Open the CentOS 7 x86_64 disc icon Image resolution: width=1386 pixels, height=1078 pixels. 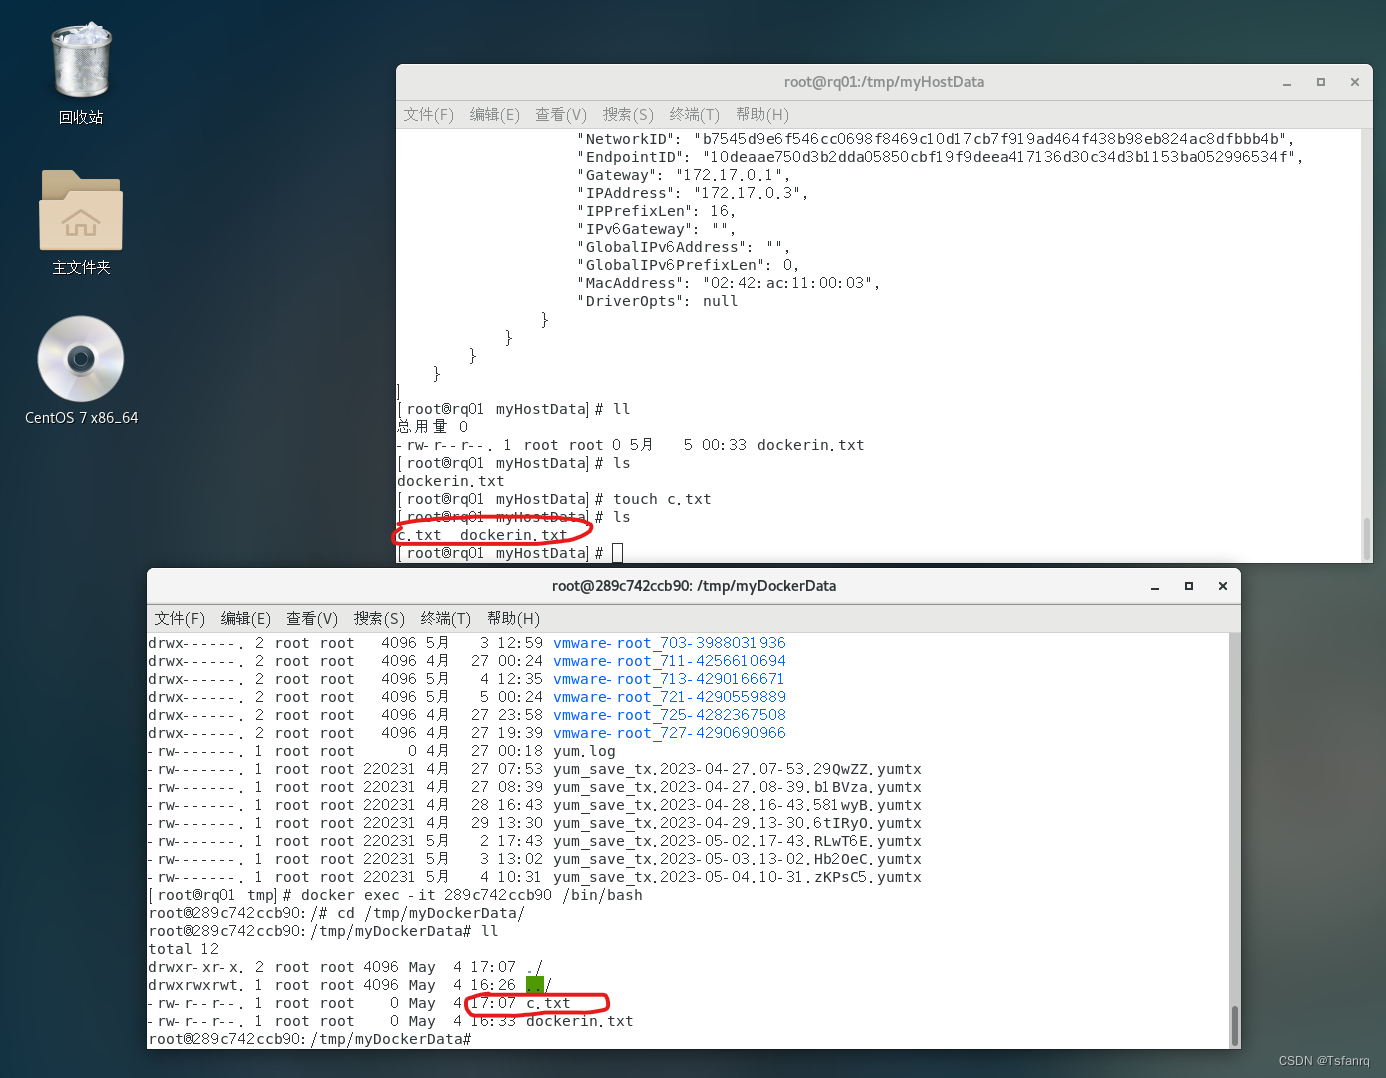[x=81, y=371]
